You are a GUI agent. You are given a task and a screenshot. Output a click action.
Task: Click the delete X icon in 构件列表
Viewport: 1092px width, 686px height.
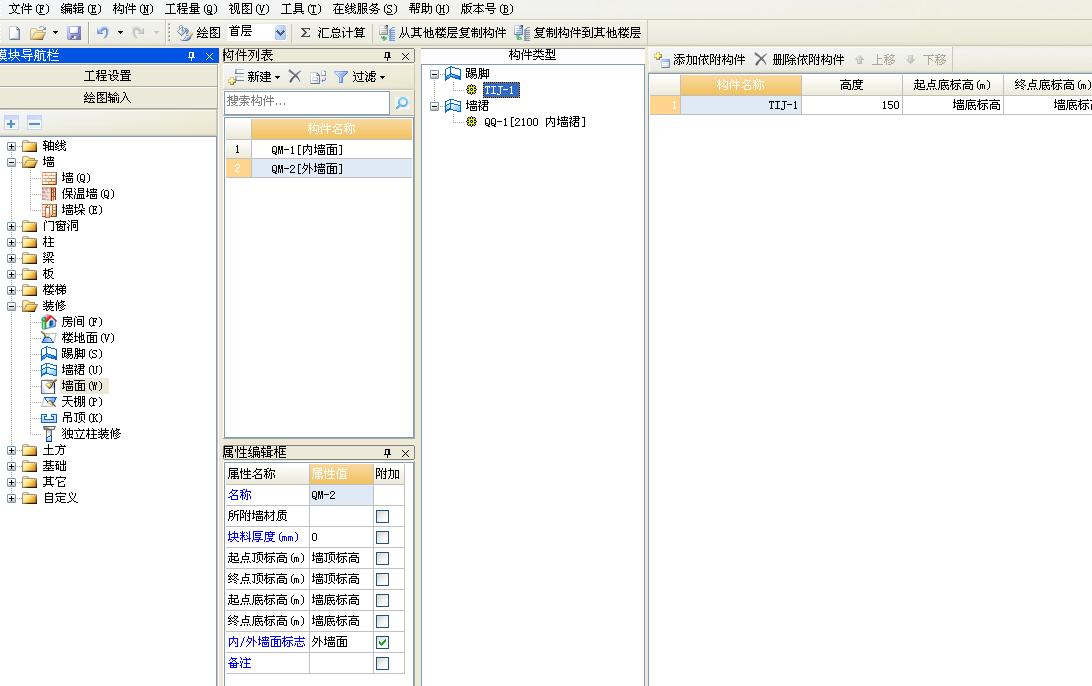[x=295, y=77]
